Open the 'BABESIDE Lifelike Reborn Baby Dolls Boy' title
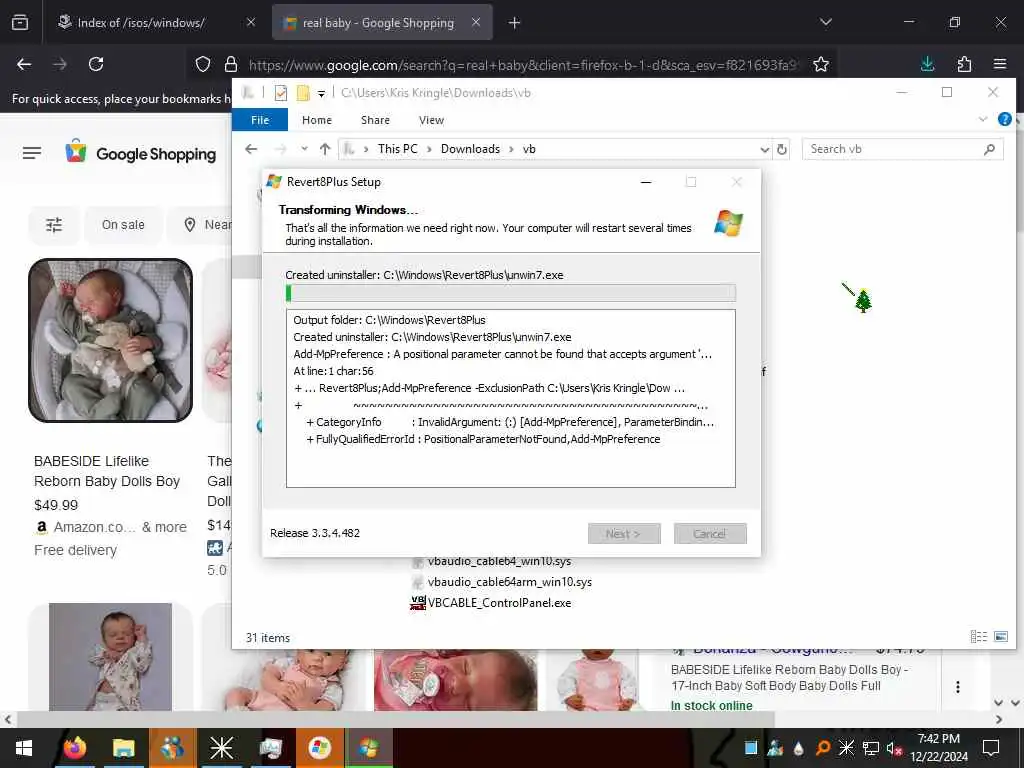 [x=107, y=471]
